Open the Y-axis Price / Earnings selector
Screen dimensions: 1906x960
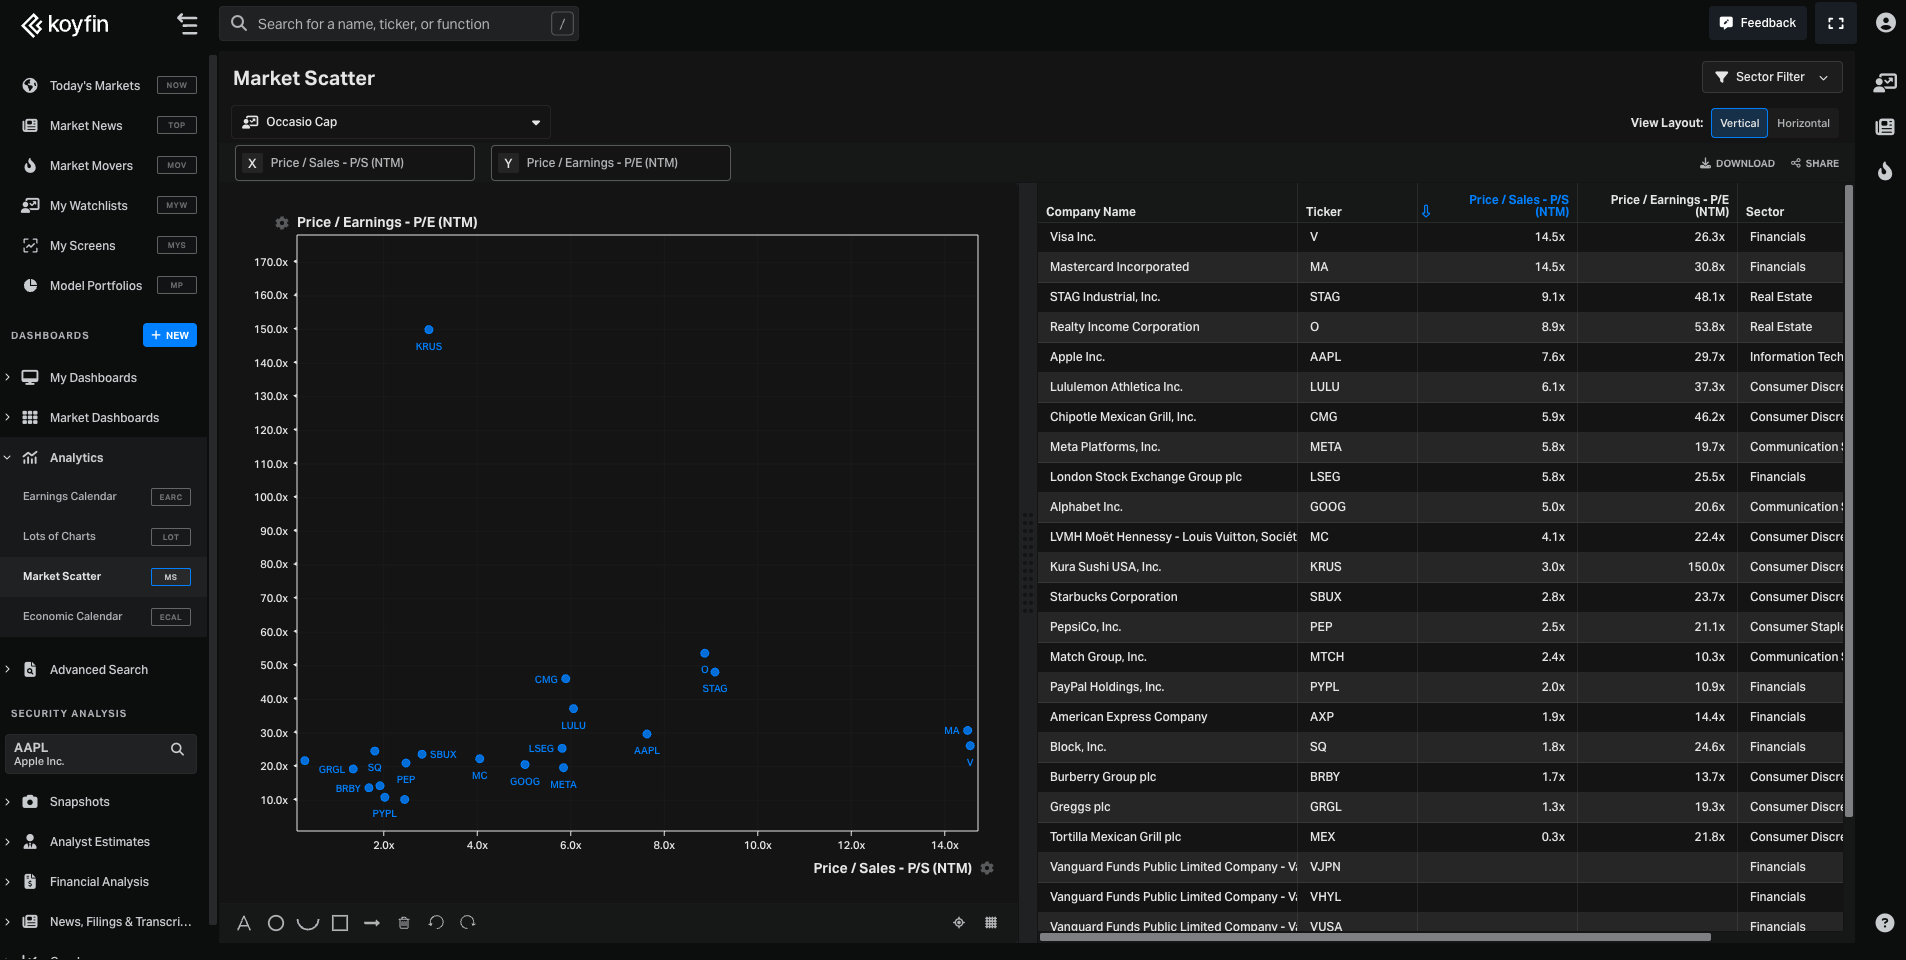(611, 163)
